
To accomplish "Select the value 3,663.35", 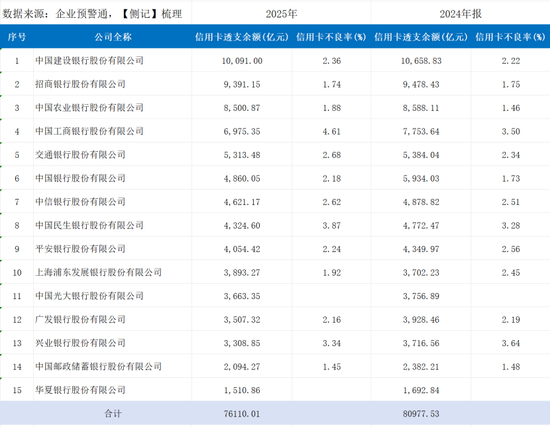I will 242,296.
